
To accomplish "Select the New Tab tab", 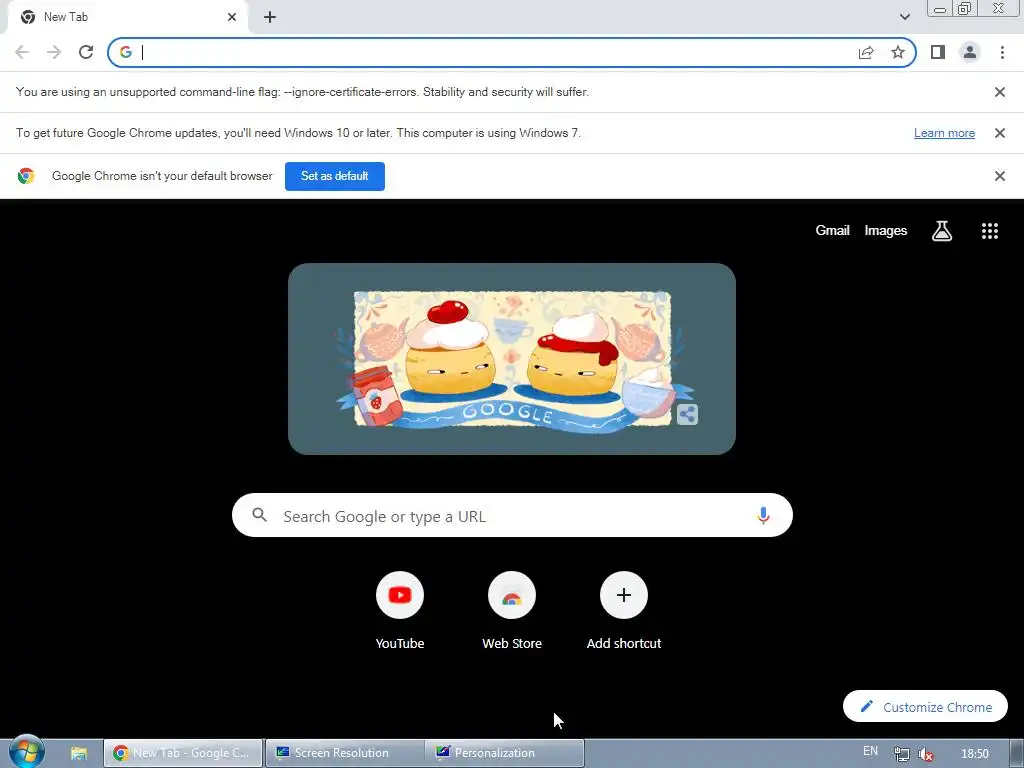I will click(x=127, y=17).
